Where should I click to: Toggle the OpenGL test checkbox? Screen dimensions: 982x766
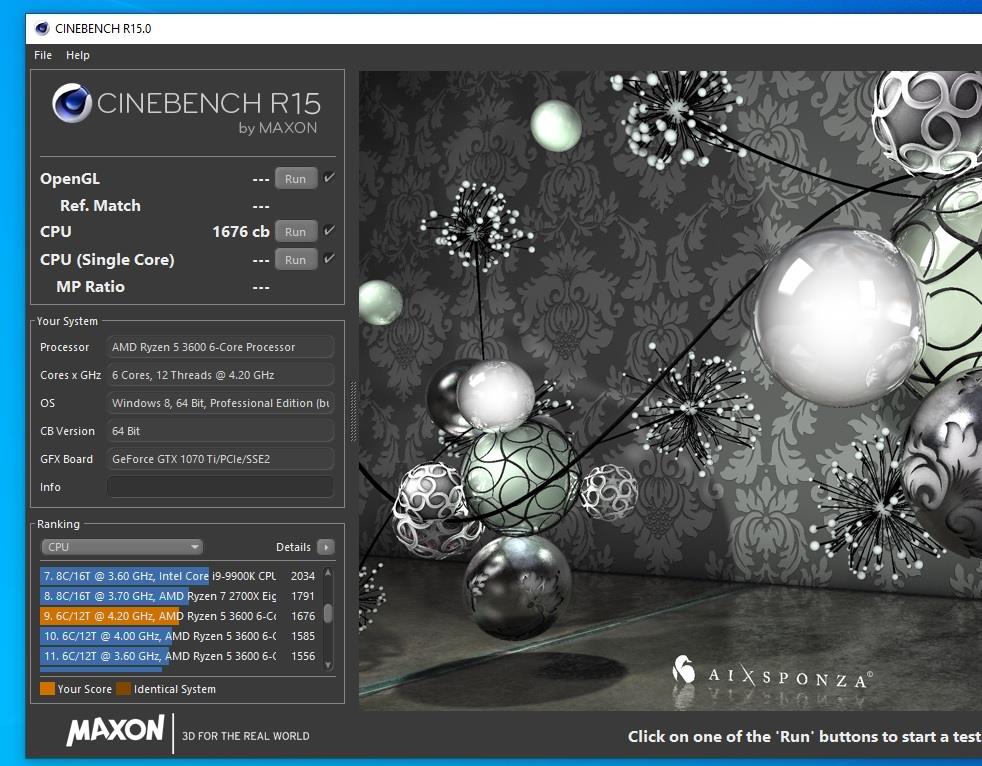click(329, 178)
